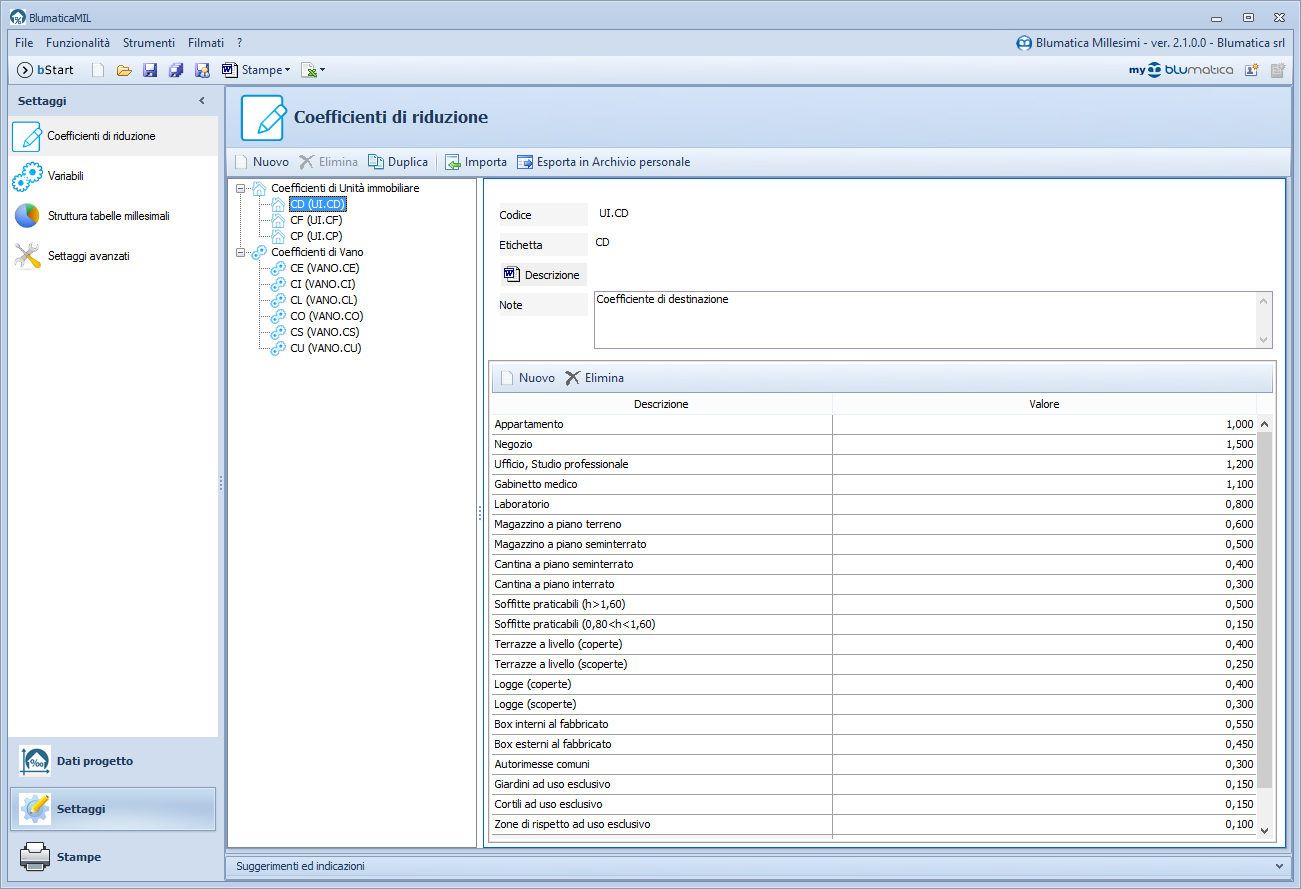Click the save all icon
Viewport: 1301px width, 889px height.
pos(176,70)
